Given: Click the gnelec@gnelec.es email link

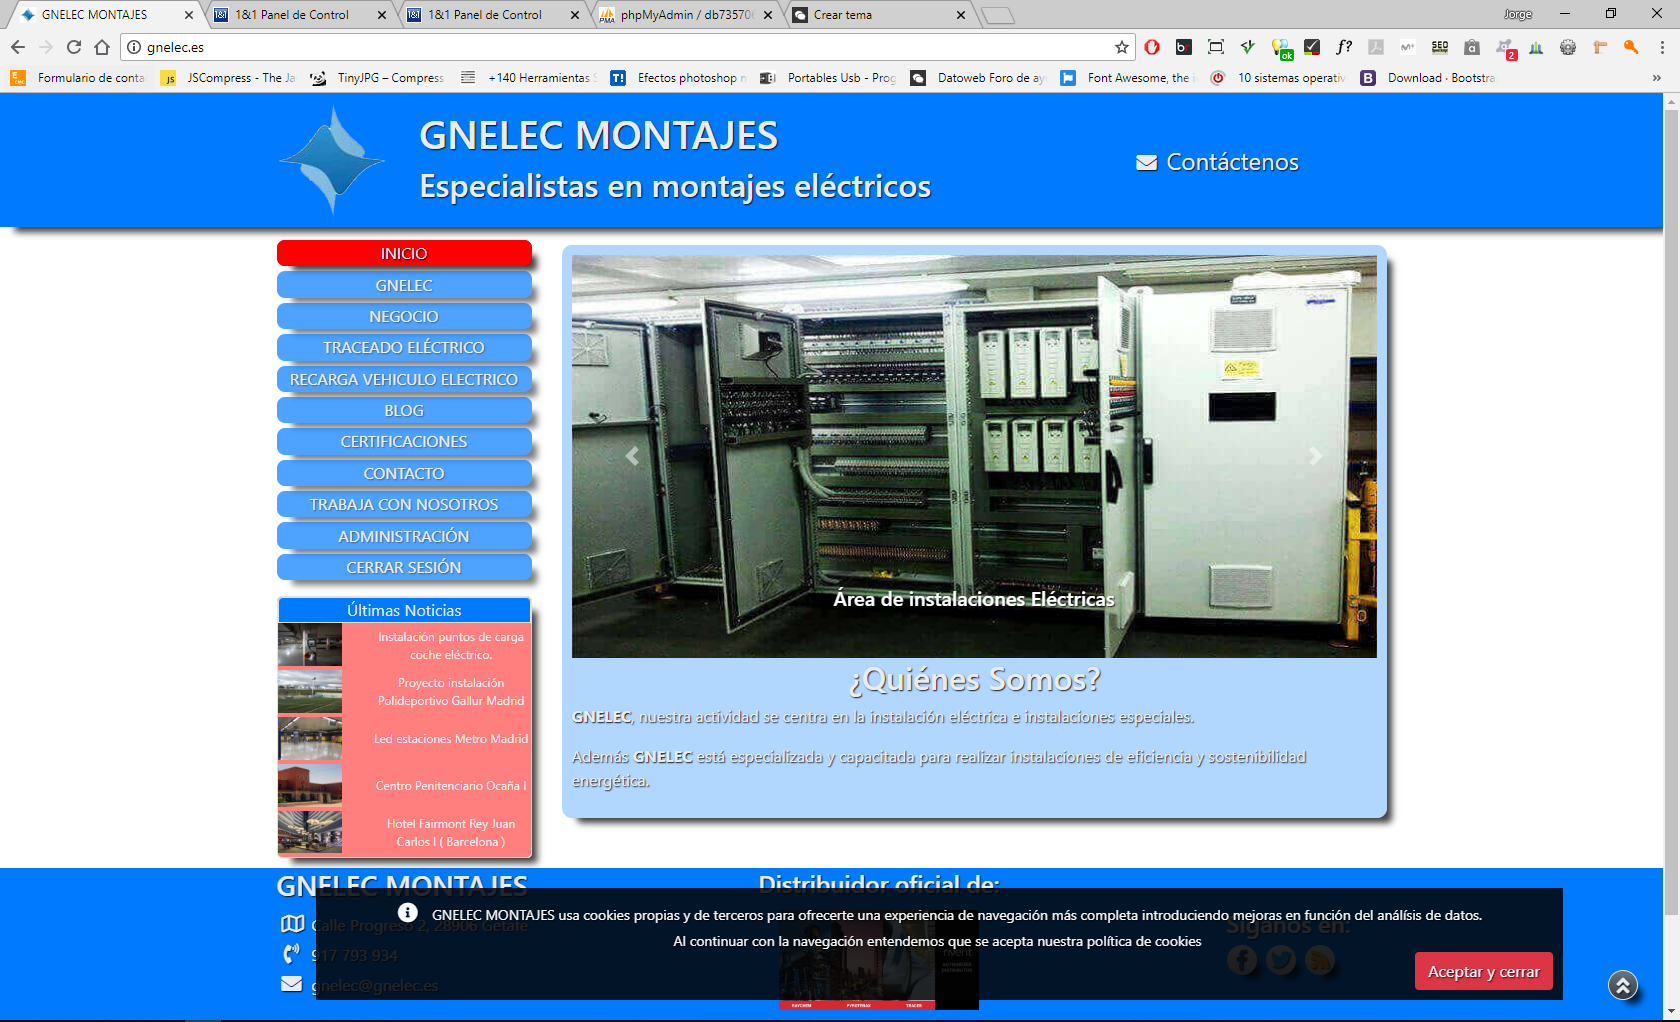Looking at the screenshot, I should tap(374, 984).
